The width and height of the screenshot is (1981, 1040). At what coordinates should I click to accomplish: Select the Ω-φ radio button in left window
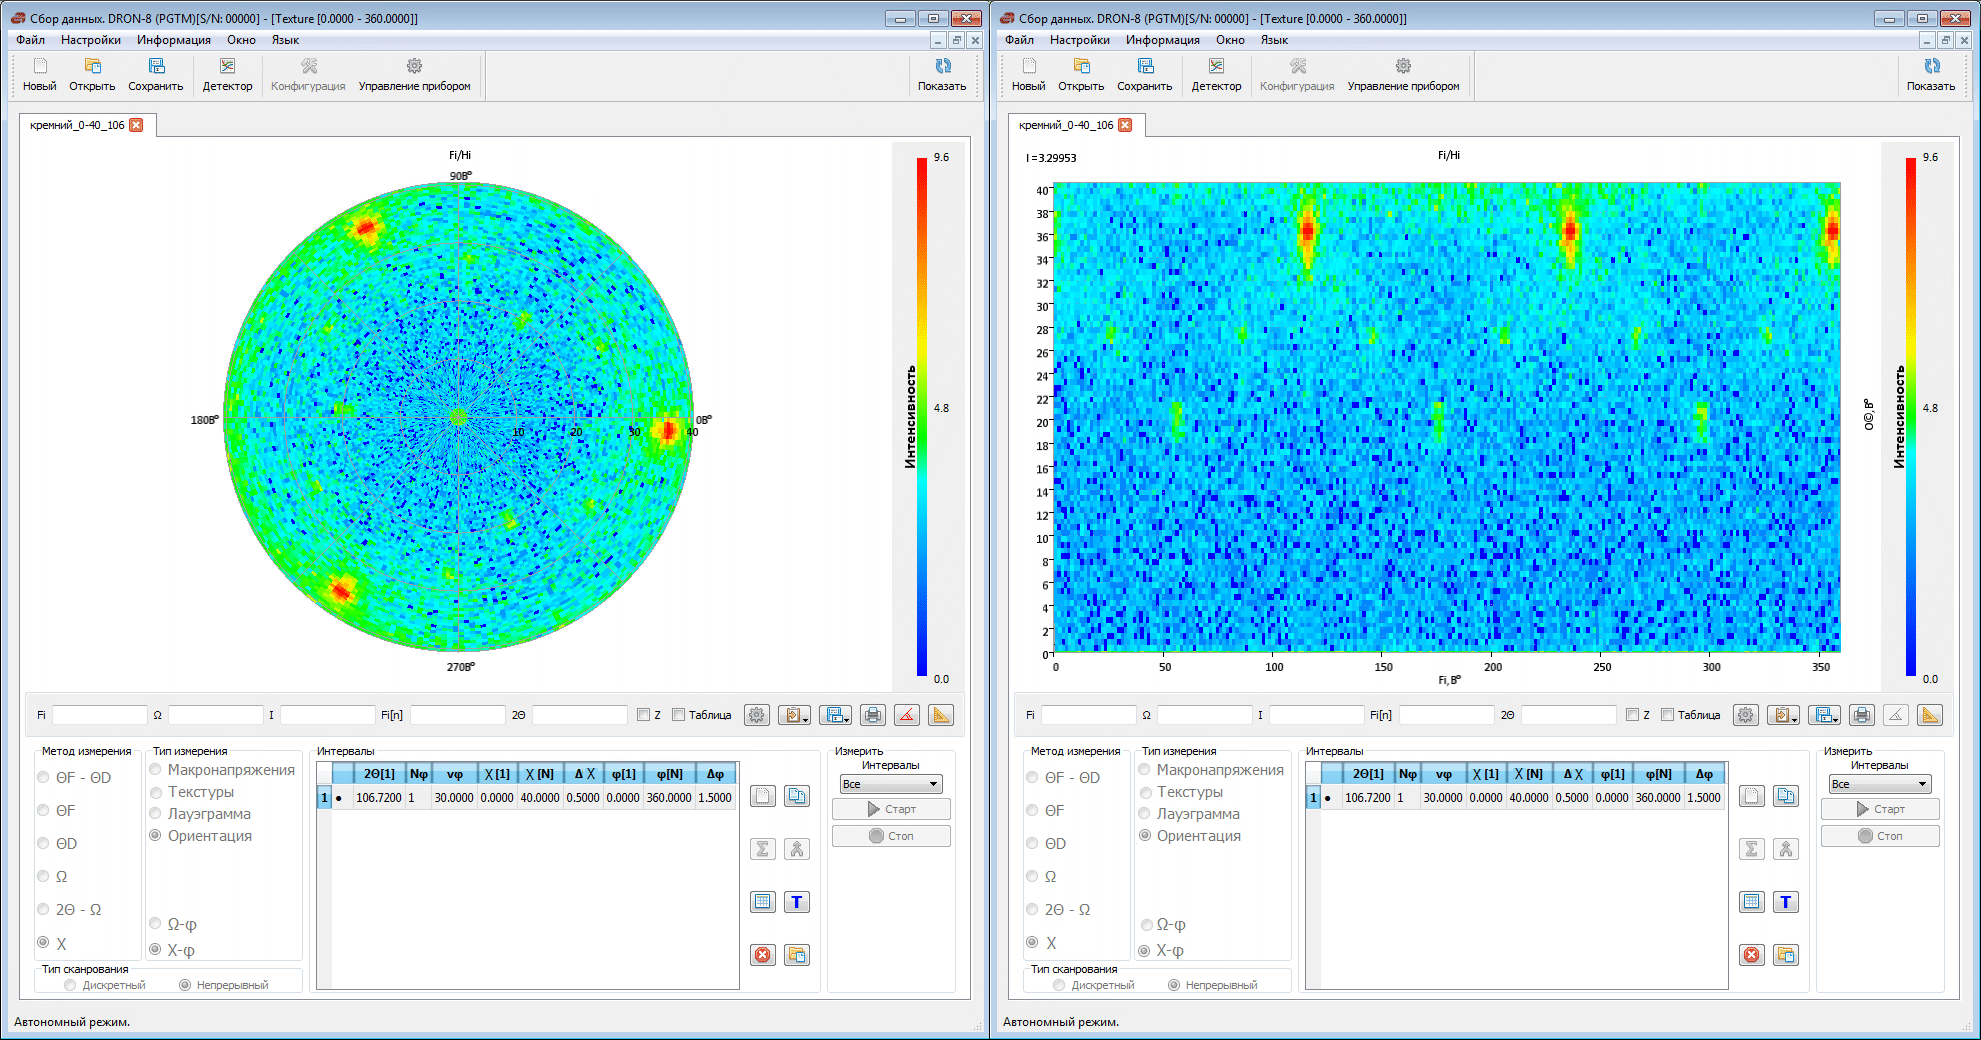156,924
